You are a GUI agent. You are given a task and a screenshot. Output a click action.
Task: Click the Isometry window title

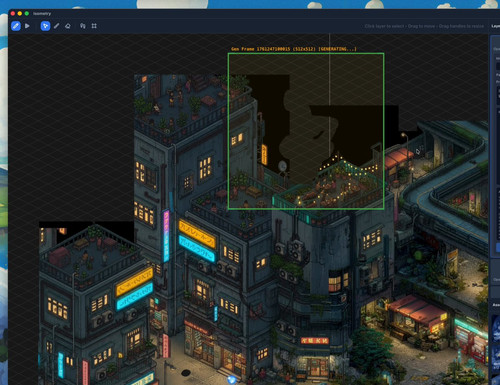(x=42, y=14)
